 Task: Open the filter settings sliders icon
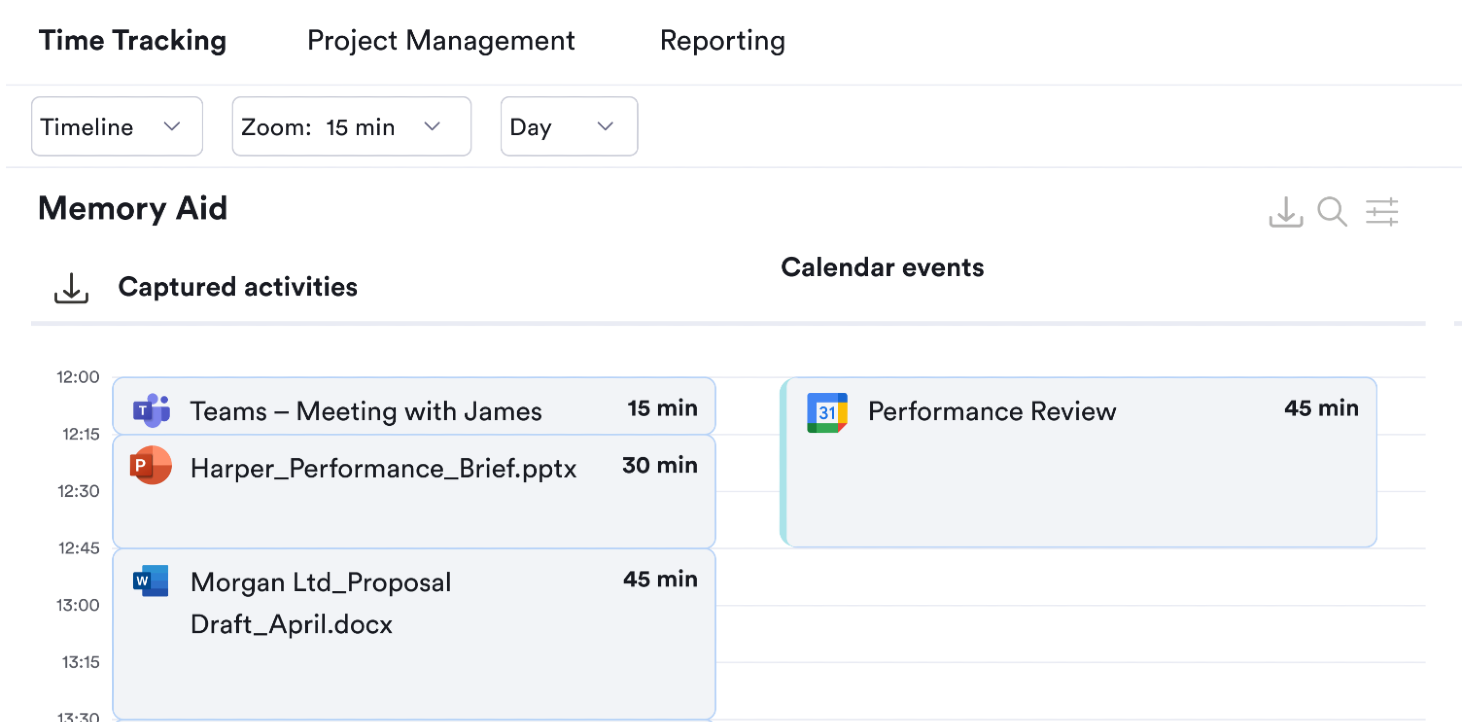click(x=1382, y=212)
